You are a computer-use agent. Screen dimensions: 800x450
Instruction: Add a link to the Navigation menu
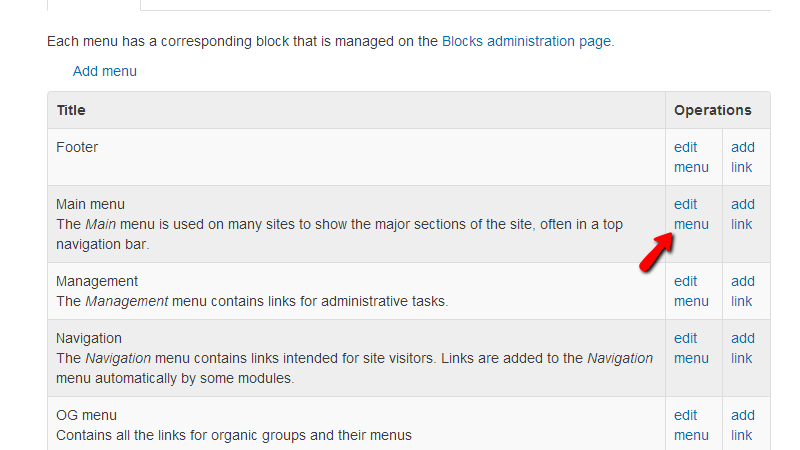click(x=742, y=348)
